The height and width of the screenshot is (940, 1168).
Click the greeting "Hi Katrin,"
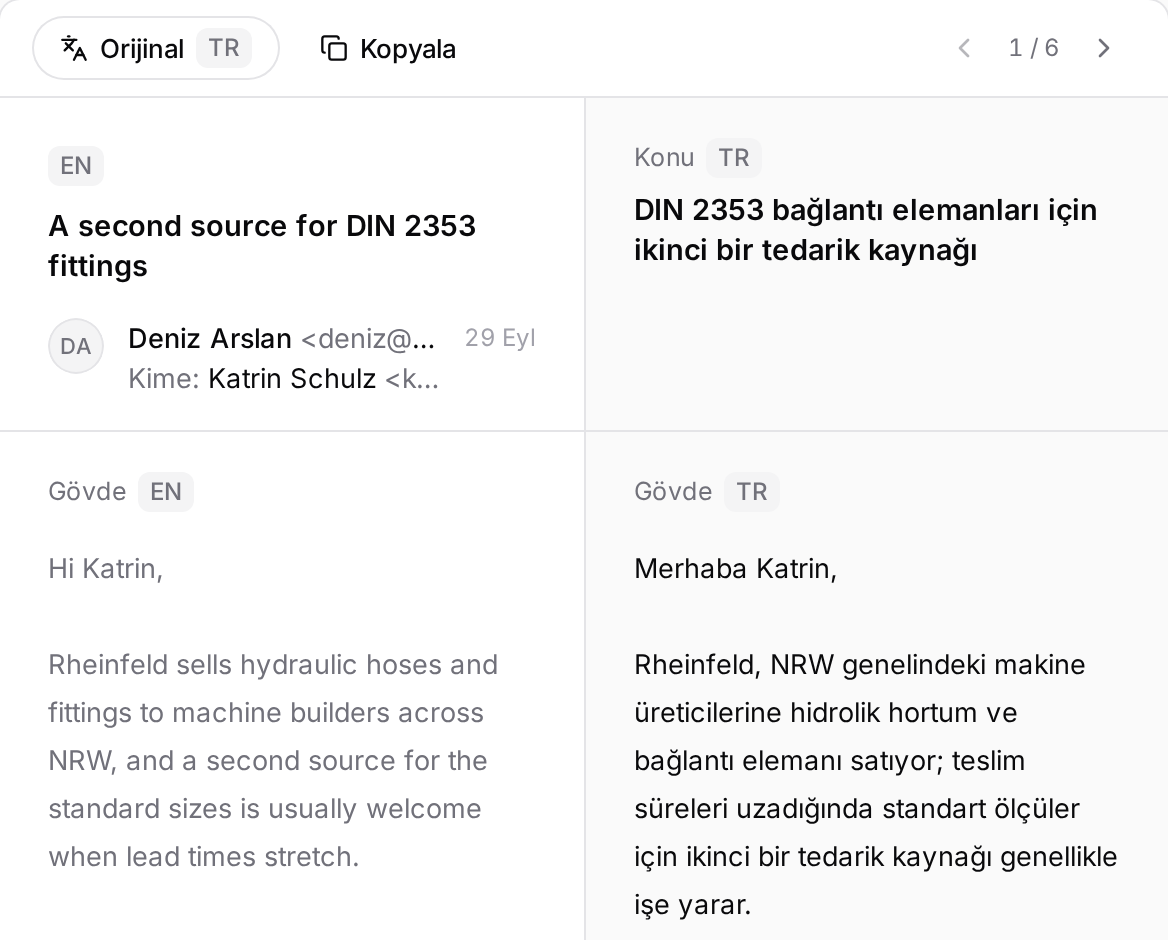click(106, 569)
